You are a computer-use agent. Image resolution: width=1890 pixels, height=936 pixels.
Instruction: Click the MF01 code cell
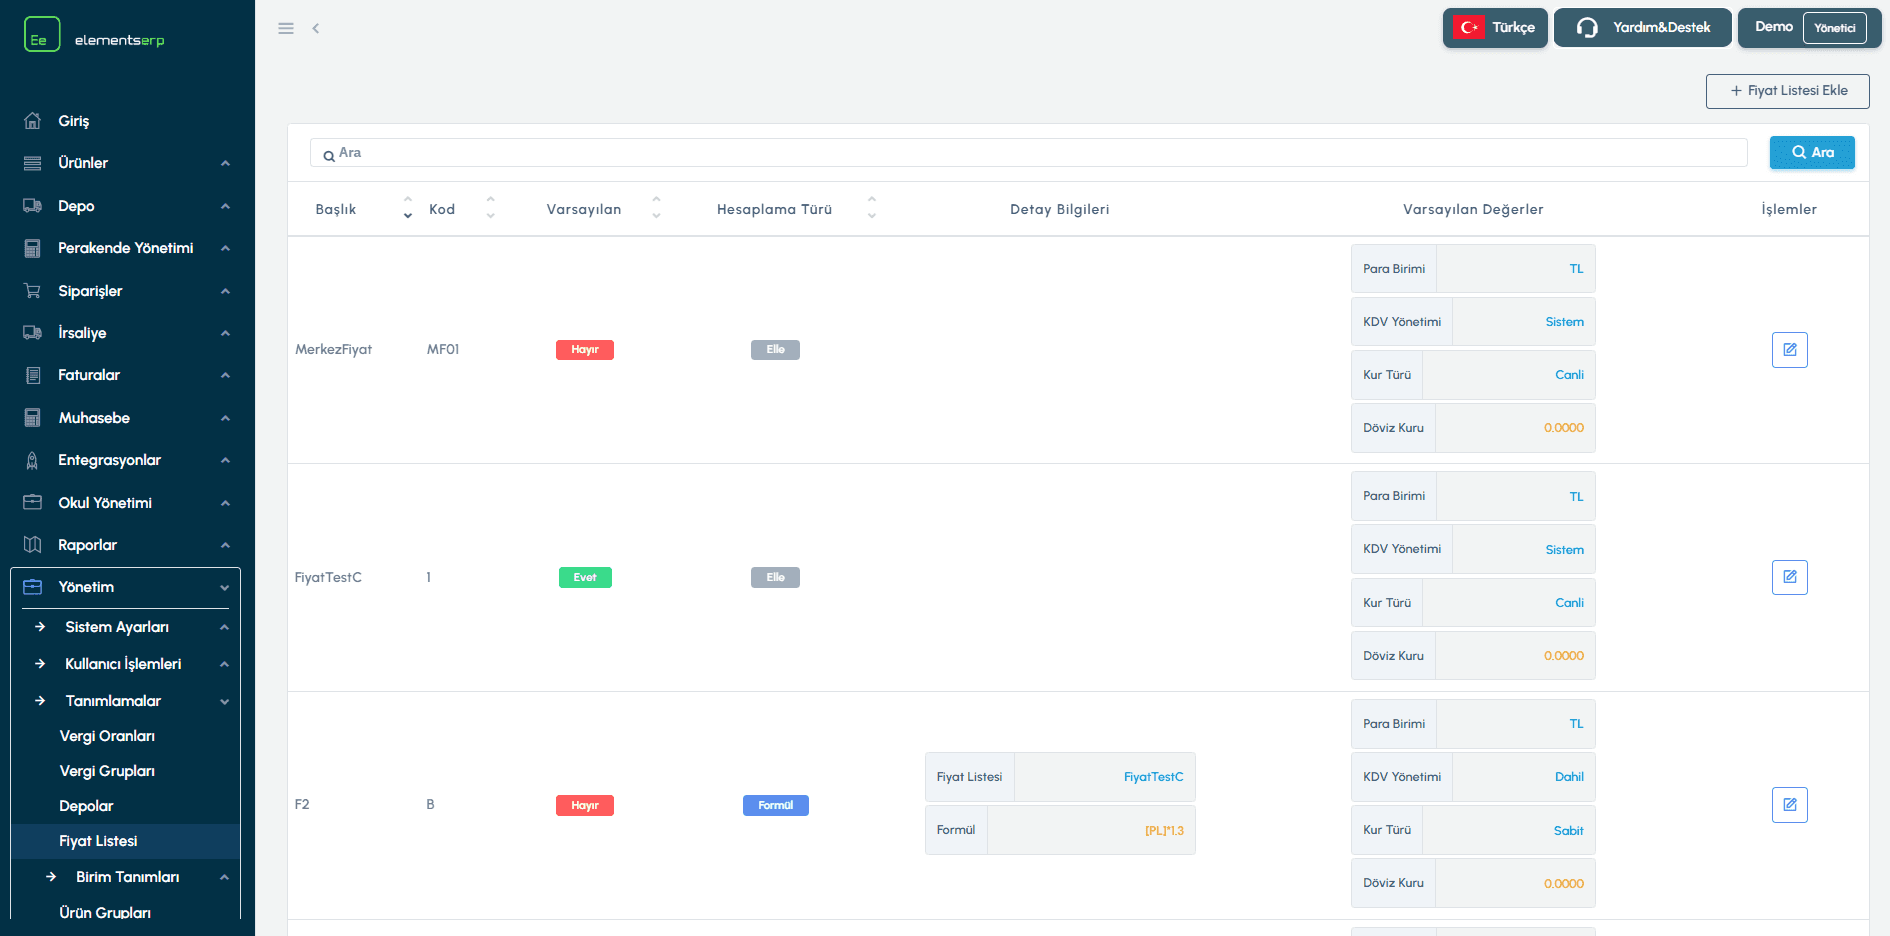(x=443, y=350)
